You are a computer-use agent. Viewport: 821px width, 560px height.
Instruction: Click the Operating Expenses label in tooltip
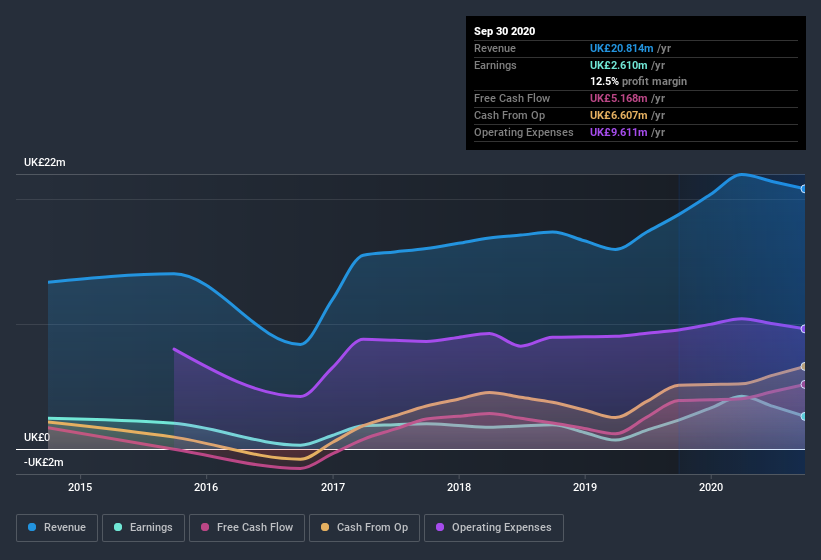pos(524,132)
